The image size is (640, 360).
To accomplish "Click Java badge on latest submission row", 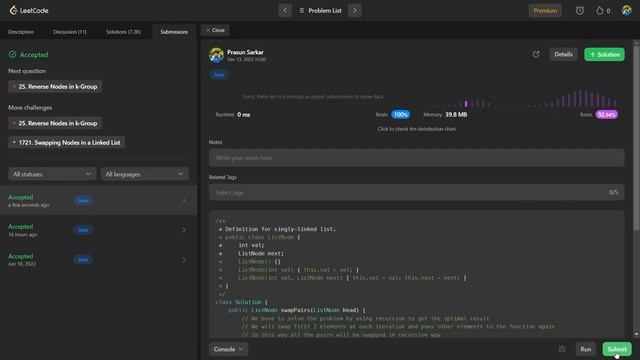I will pyautogui.click(x=83, y=200).
